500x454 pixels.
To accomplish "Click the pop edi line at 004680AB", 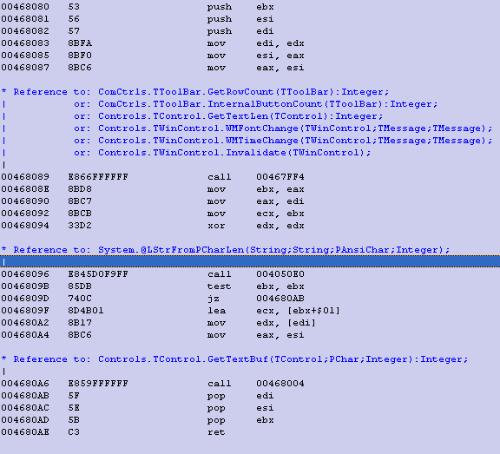I will [138, 396].
